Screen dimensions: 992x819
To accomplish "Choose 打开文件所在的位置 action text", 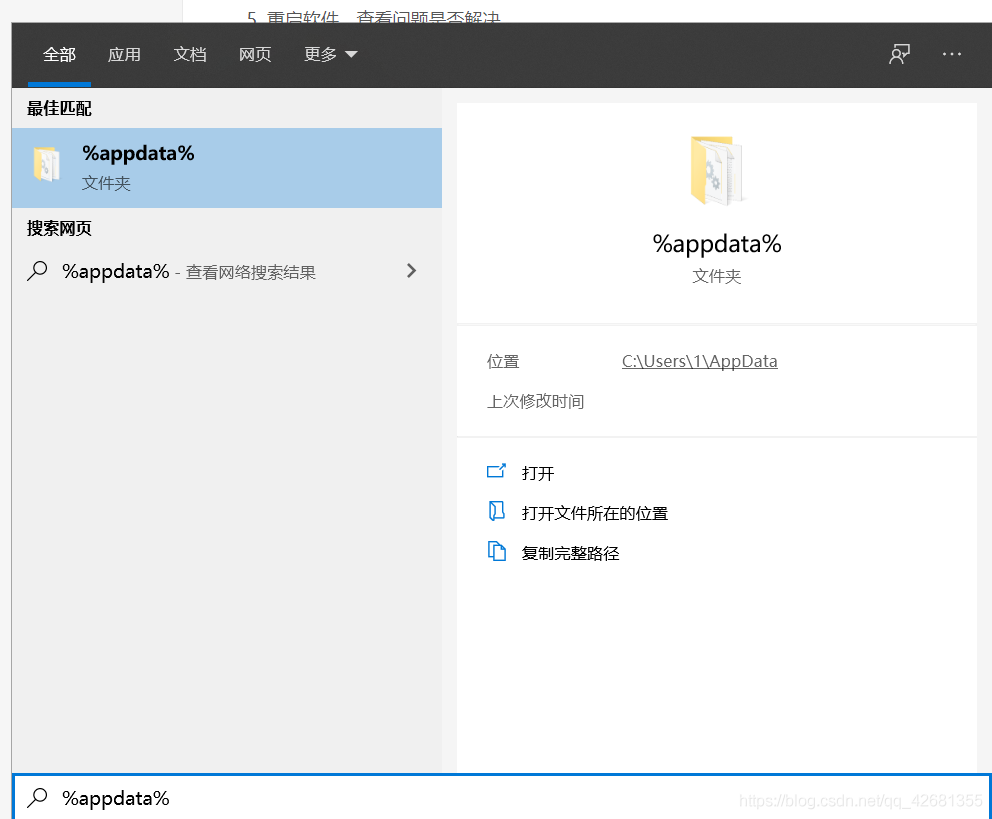I will (594, 513).
